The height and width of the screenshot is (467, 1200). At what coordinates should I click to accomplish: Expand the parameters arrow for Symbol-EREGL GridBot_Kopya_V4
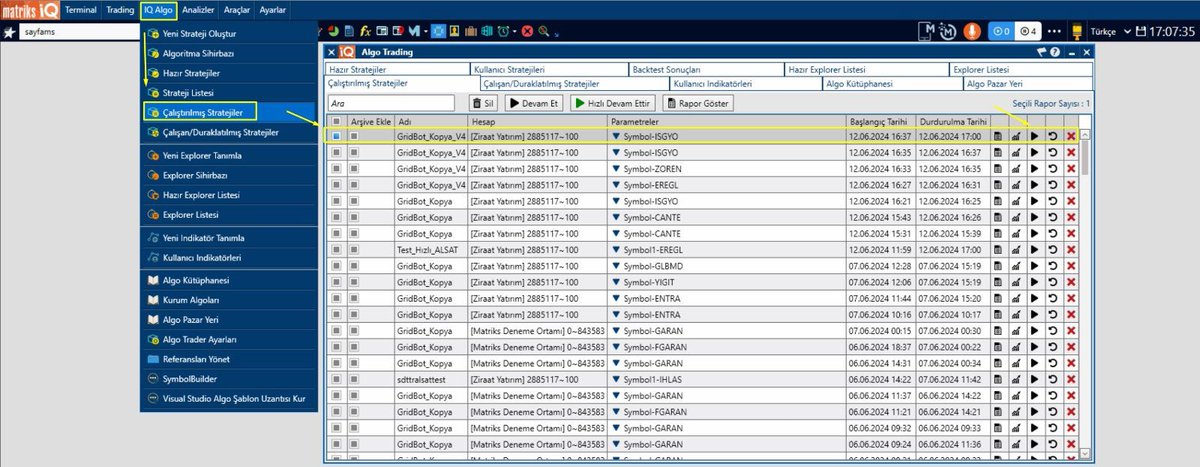(x=616, y=184)
